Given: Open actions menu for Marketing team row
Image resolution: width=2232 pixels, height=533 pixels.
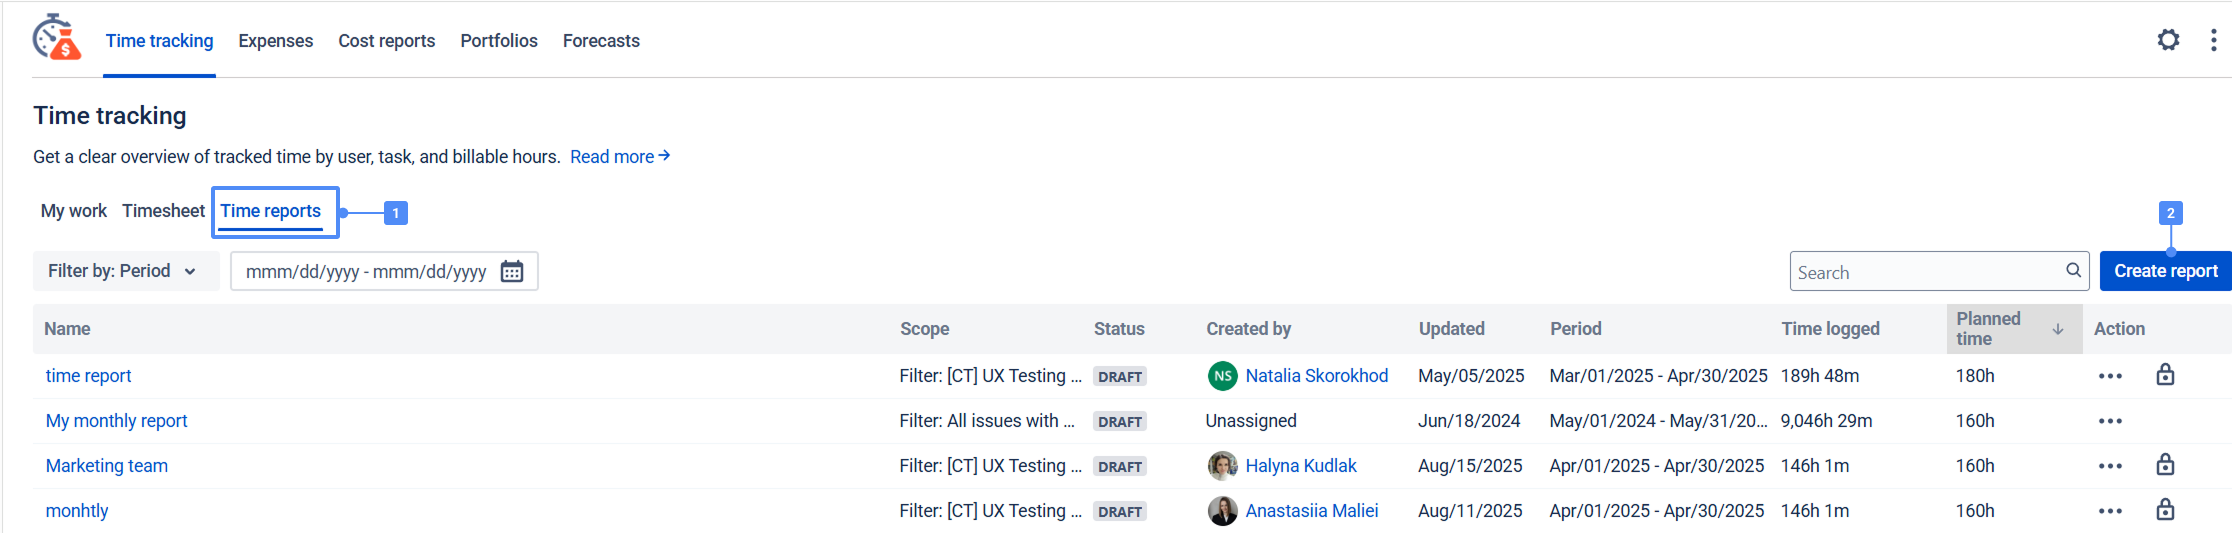Looking at the screenshot, I should click(x=2110, y=466).
